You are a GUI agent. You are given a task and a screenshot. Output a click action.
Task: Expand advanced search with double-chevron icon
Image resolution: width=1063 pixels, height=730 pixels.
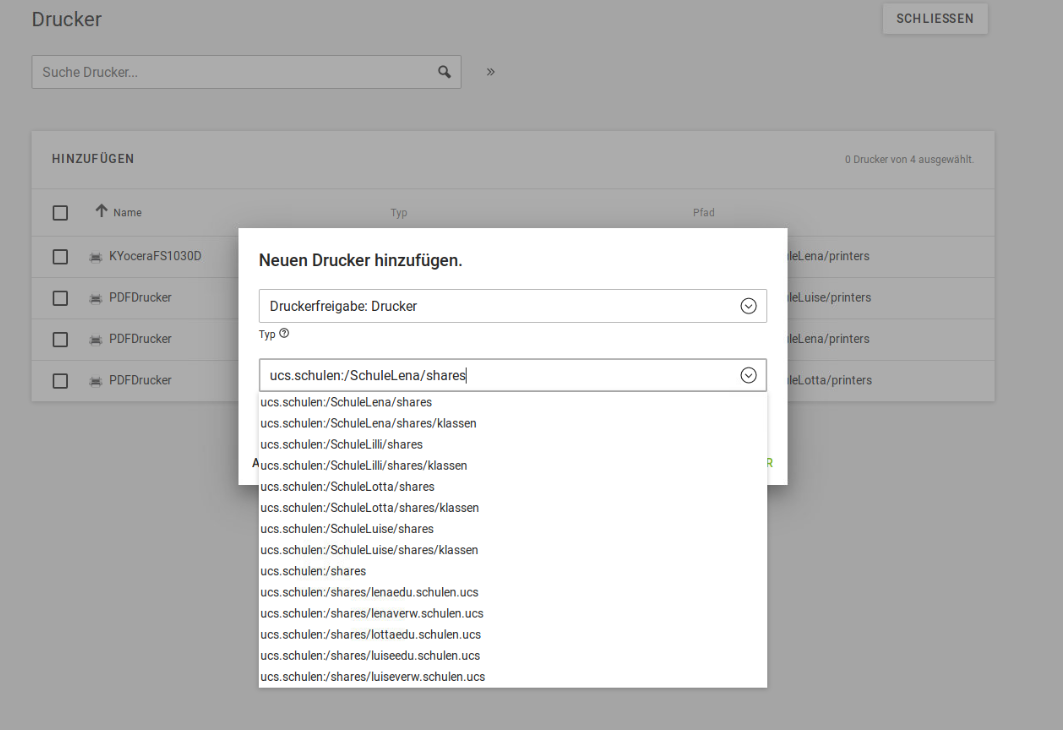pos(491,72)
